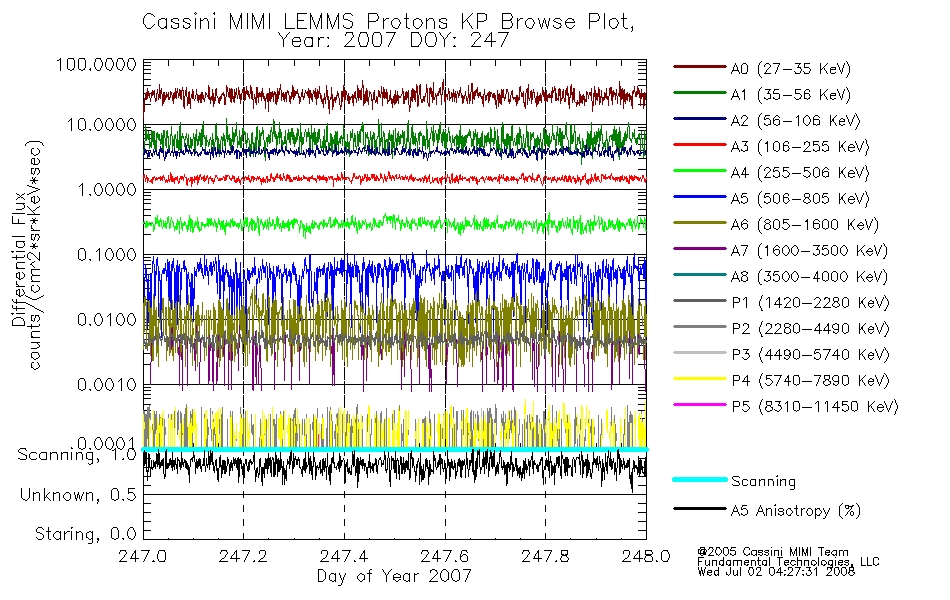Click the navy A2 legend line
This screenshot has width=950, height=600.
tap(700, 119)
